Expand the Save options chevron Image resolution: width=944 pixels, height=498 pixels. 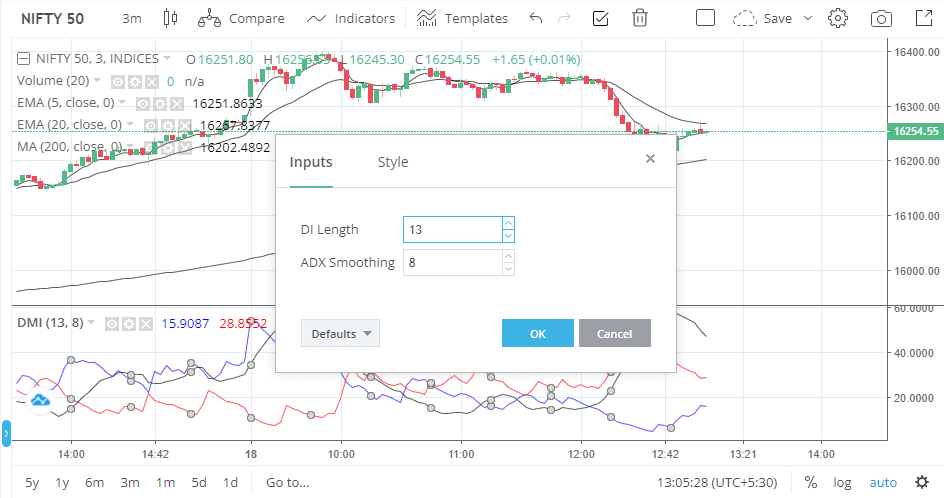tap(808, 19)
